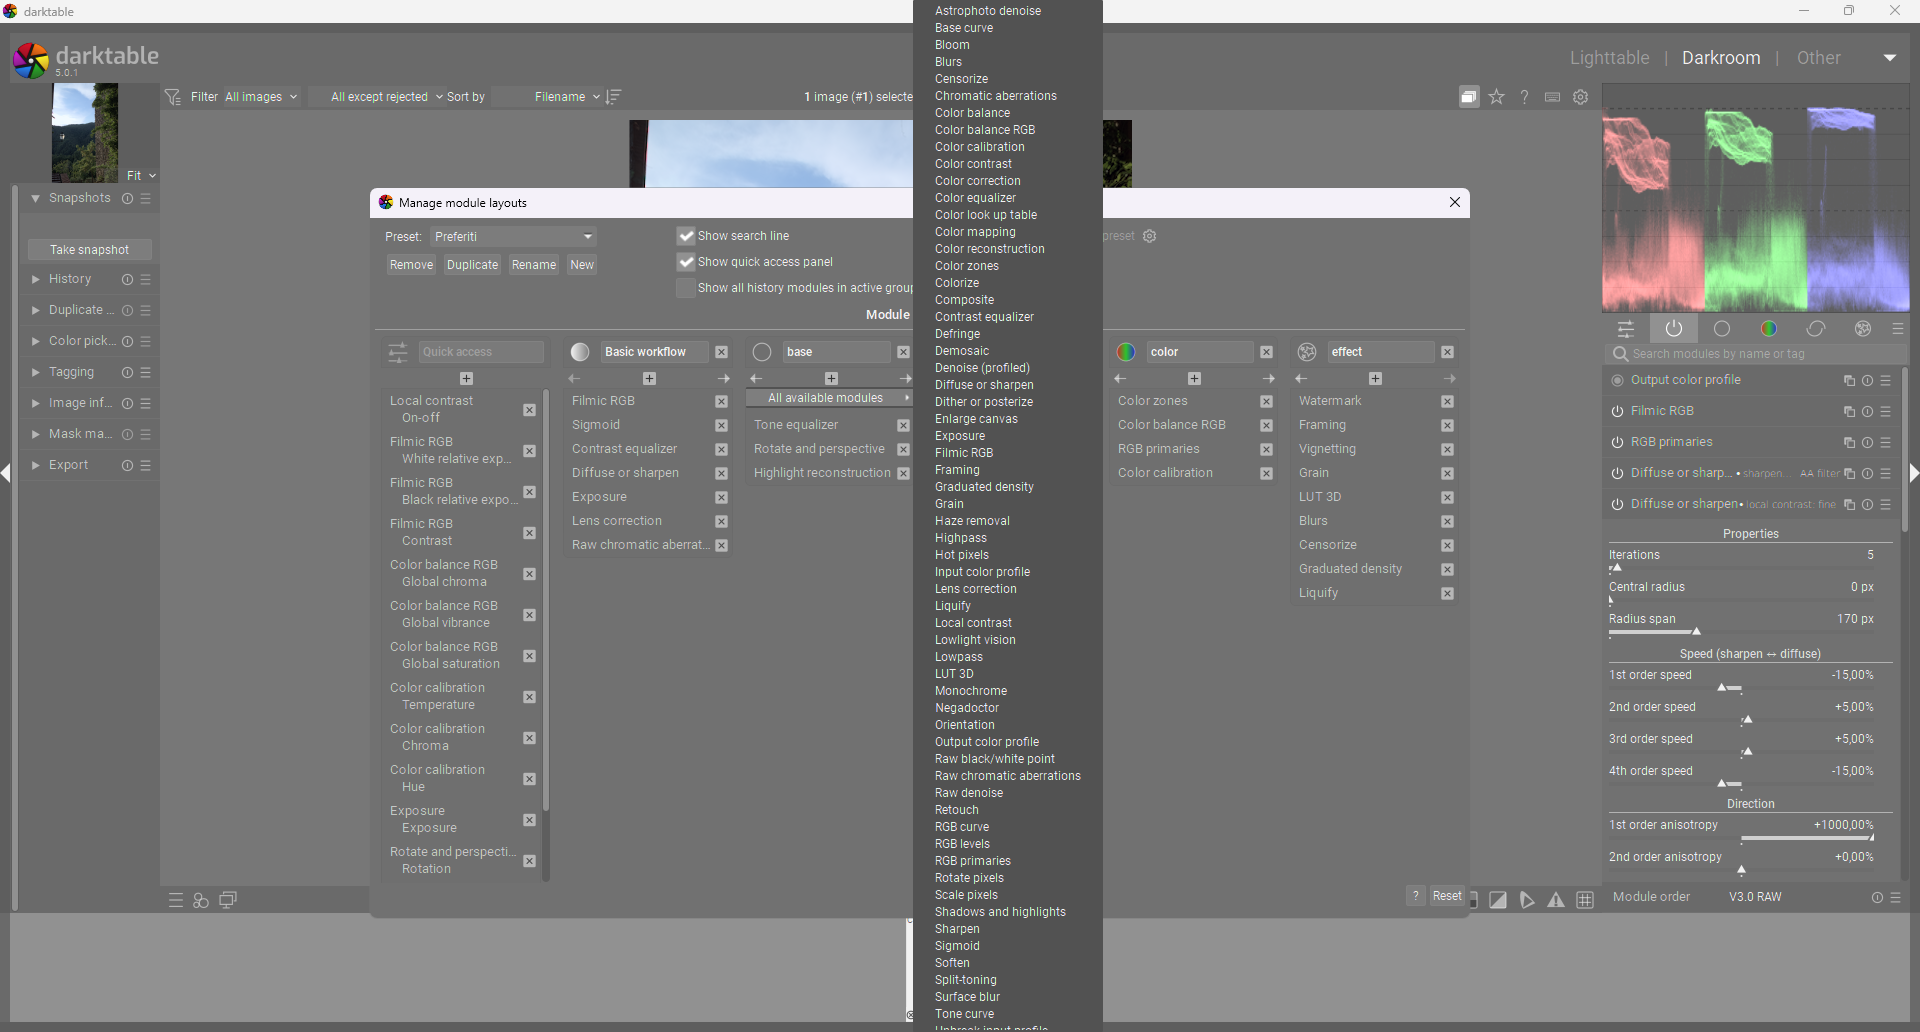Image resolution: width=1920 pixels, height=1032 pixels.
Task: Switch to Lighttable view
Action: [1609, 58]
